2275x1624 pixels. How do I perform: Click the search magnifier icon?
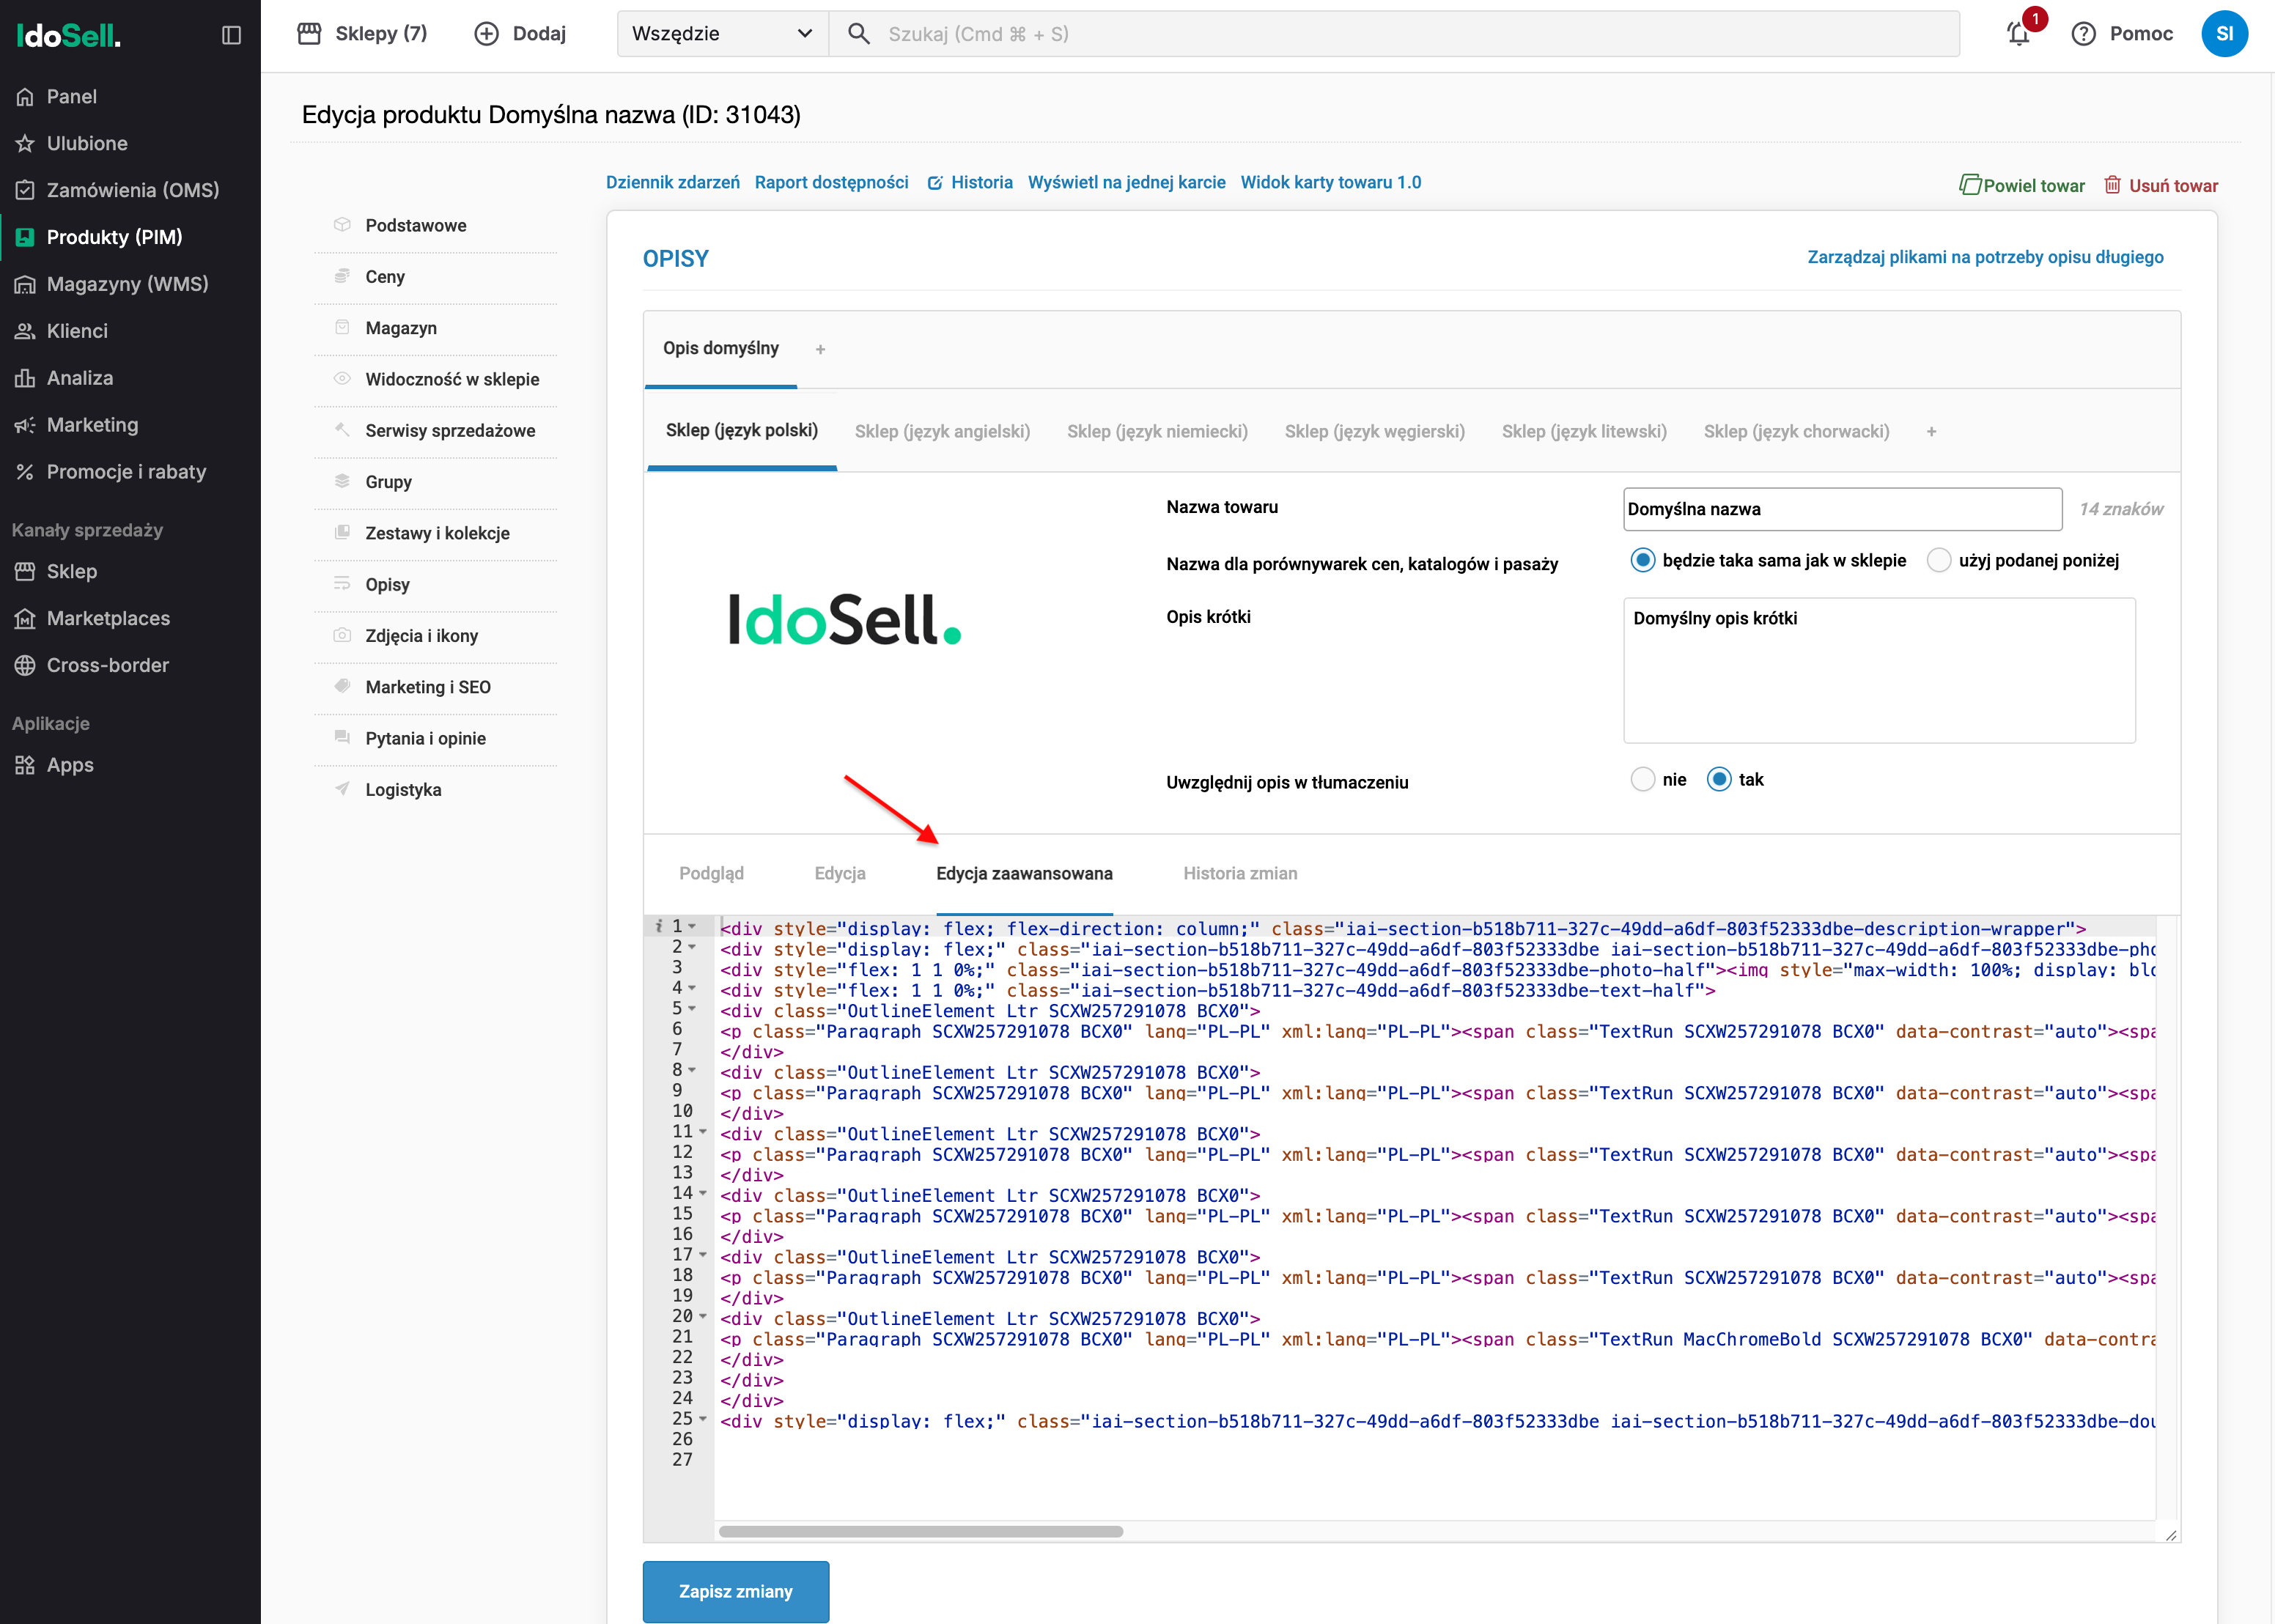click(858, 34)
